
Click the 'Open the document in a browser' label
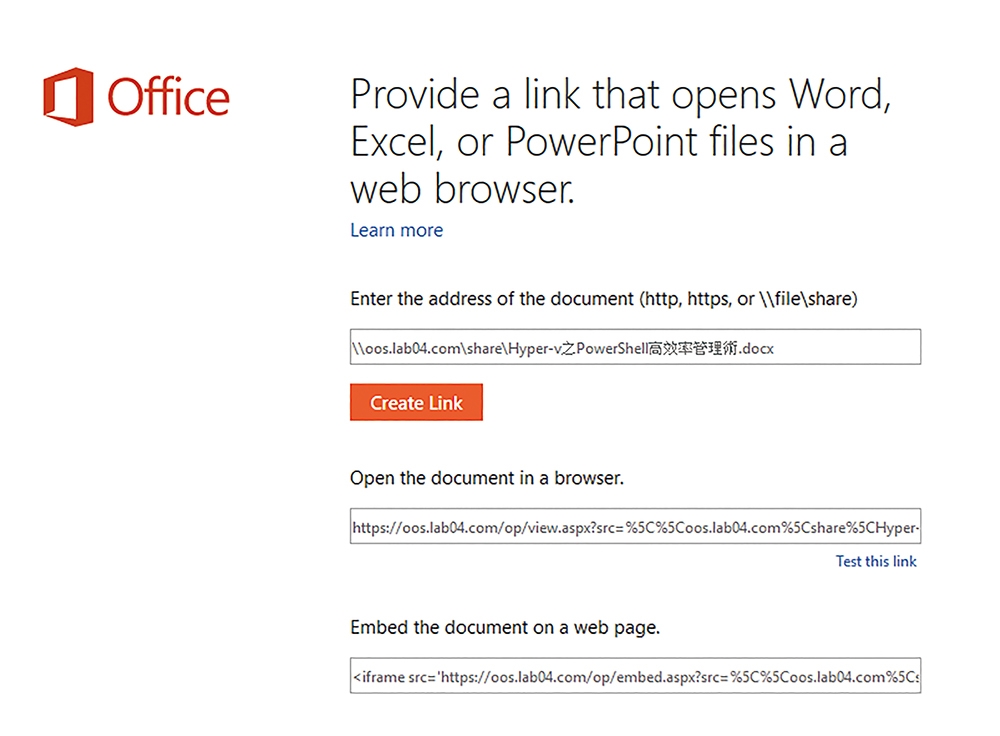tap(487, 478)
